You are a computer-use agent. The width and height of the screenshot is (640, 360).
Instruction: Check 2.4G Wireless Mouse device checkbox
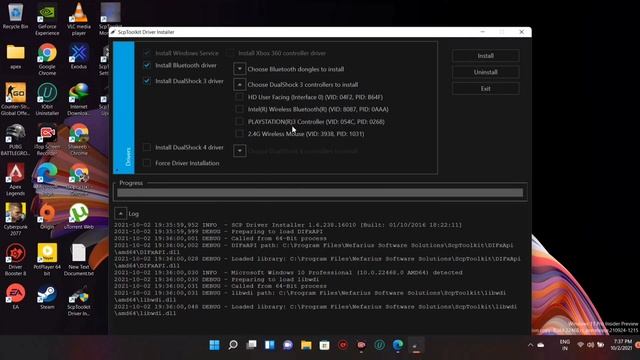pyautogui.click(x=240, y=134)
